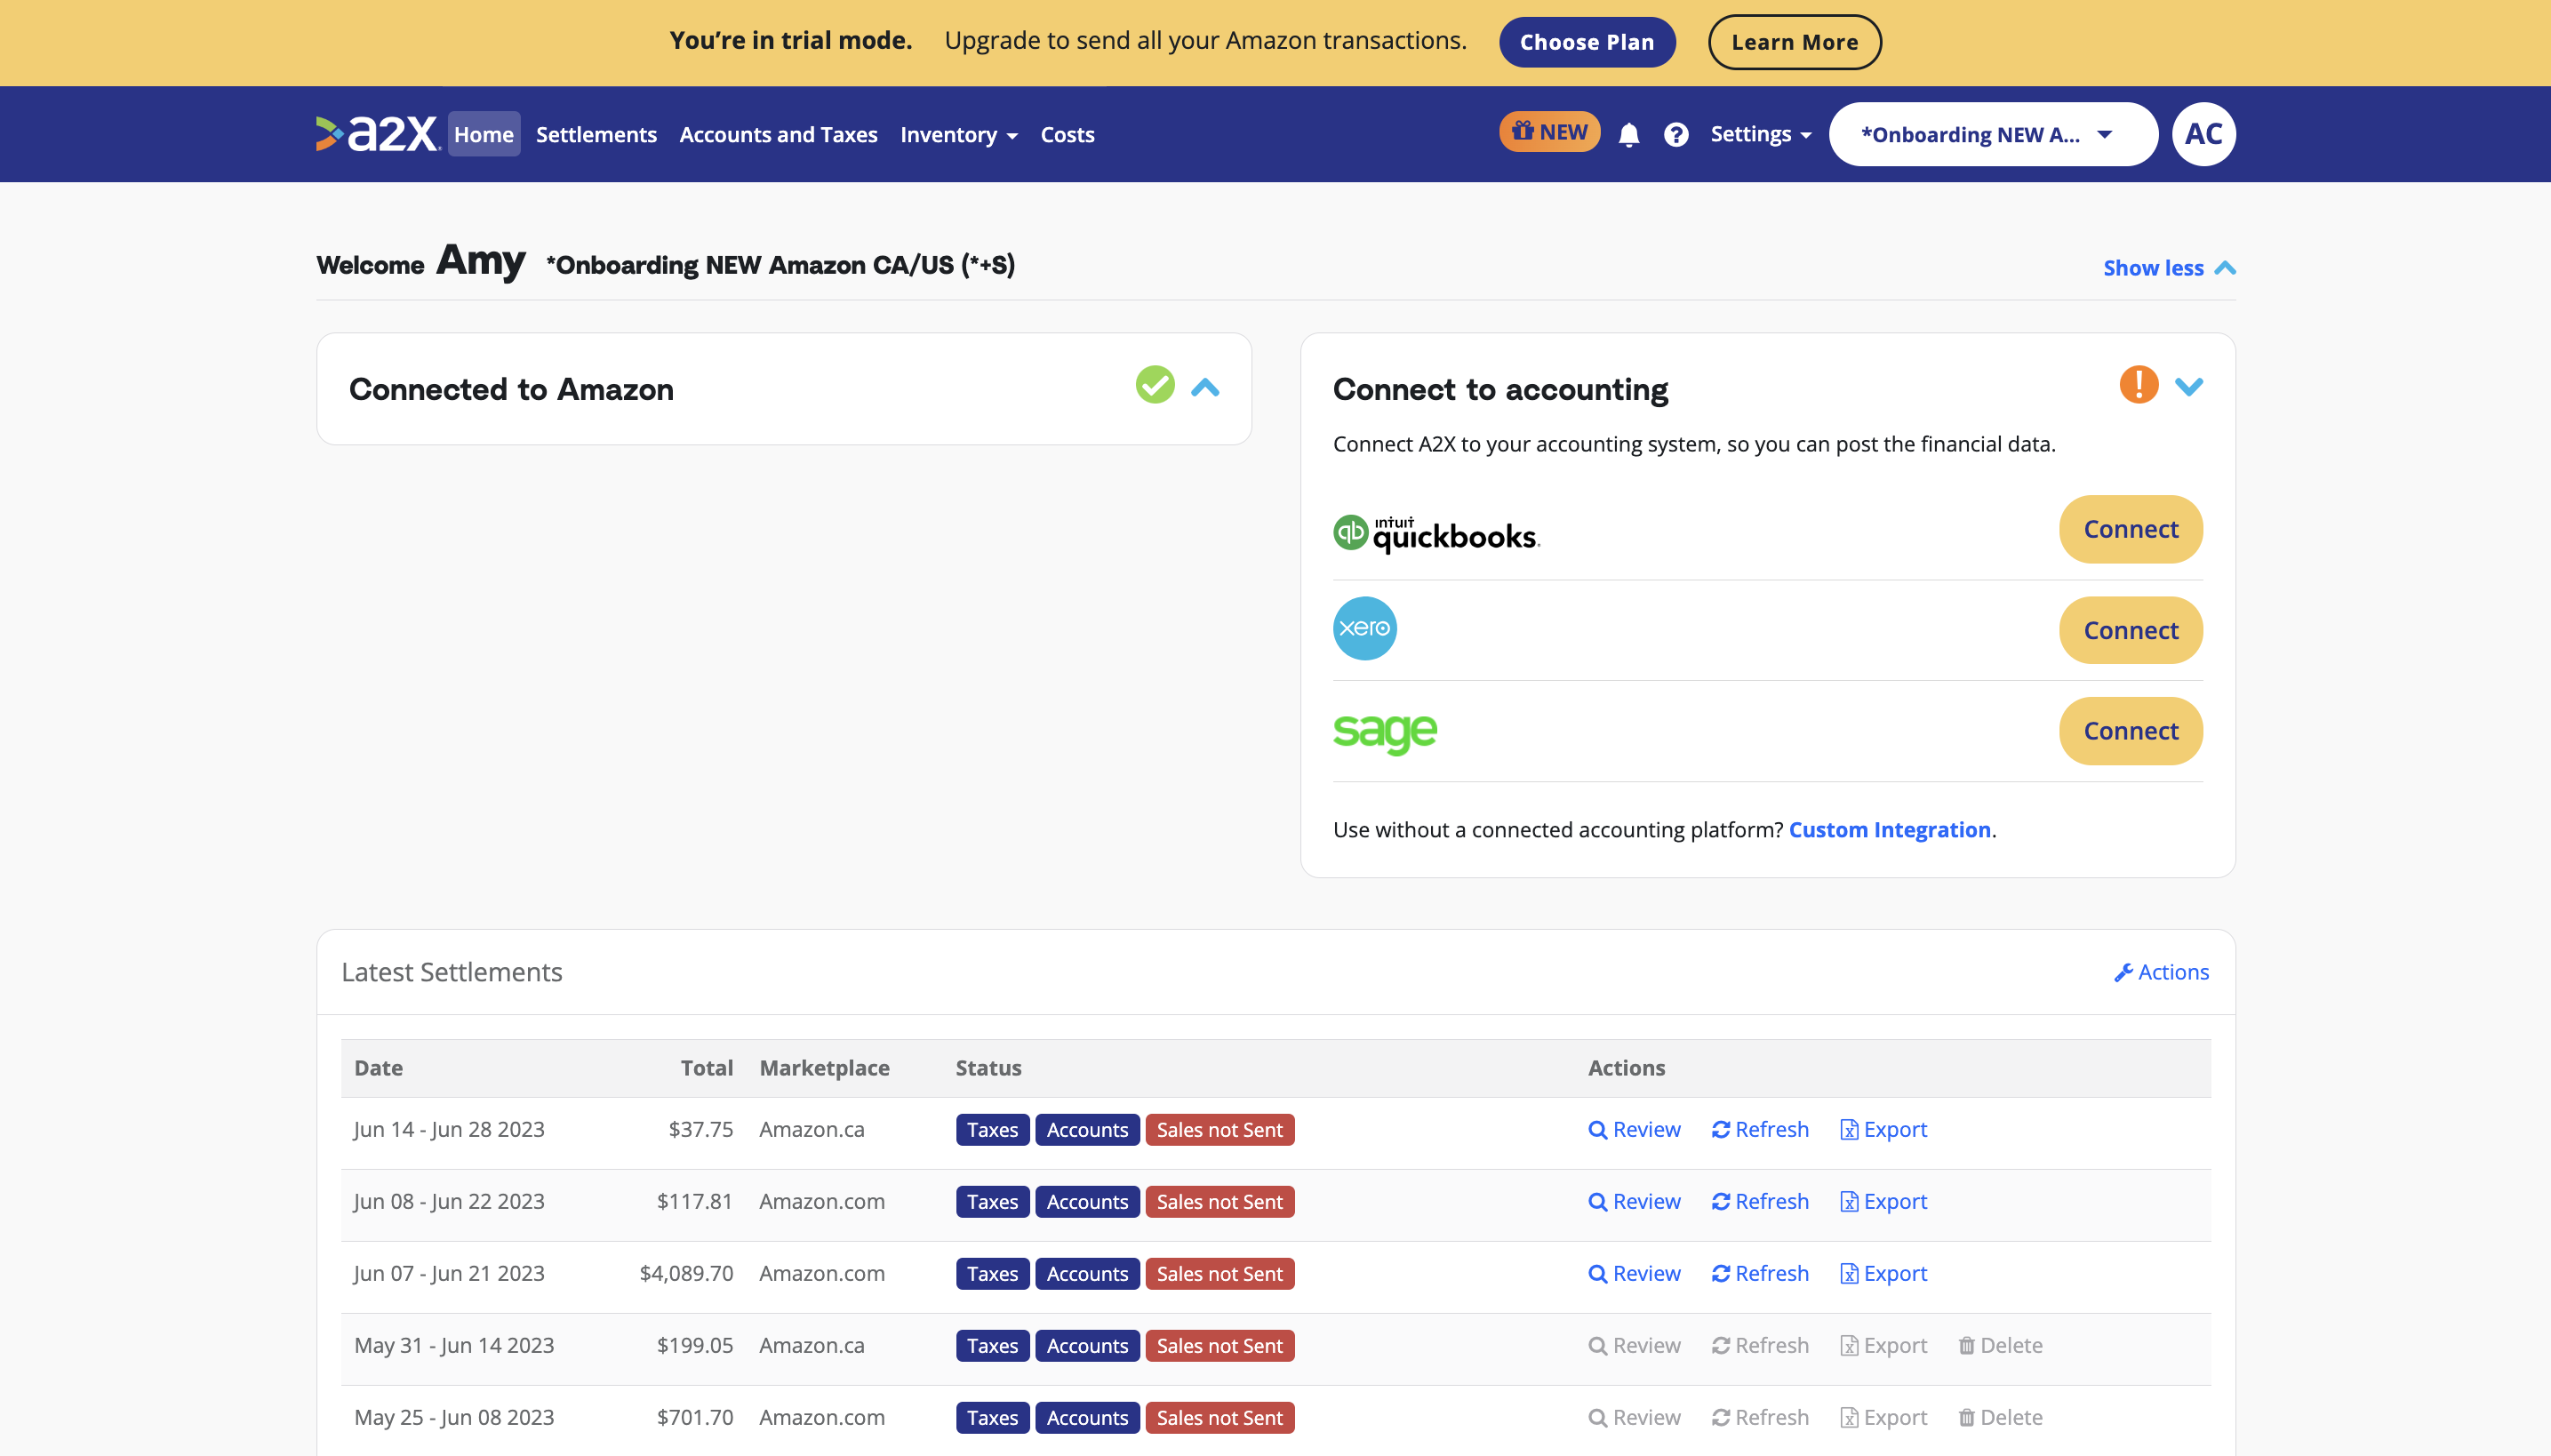
Task: Delete the May 25 - Jun 08 settlement
Action: 2000,1417
